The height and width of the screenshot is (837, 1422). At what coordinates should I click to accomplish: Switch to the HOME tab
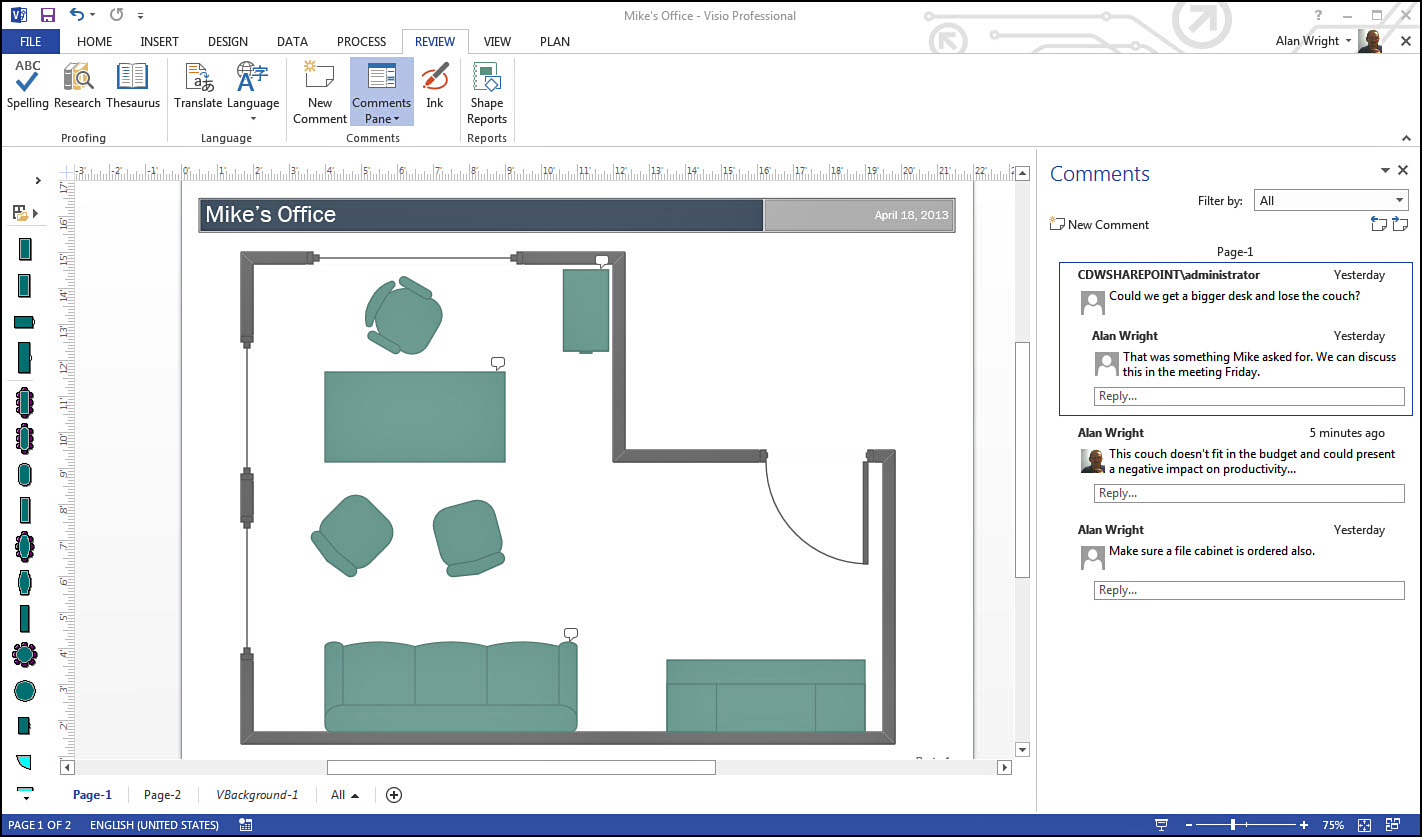pos(95,41)
